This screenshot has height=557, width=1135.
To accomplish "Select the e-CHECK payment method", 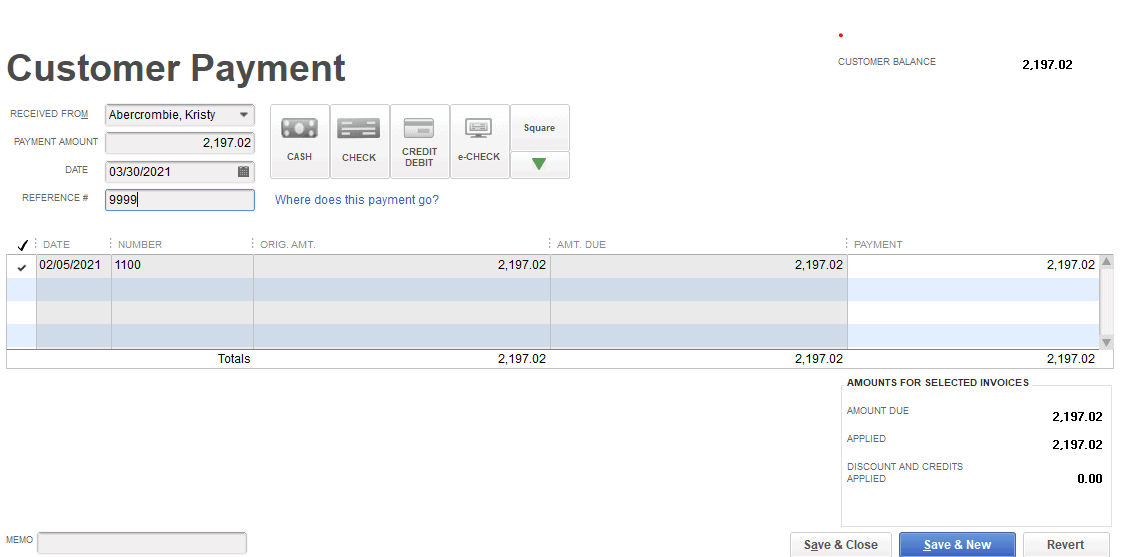I will [480, 141].
